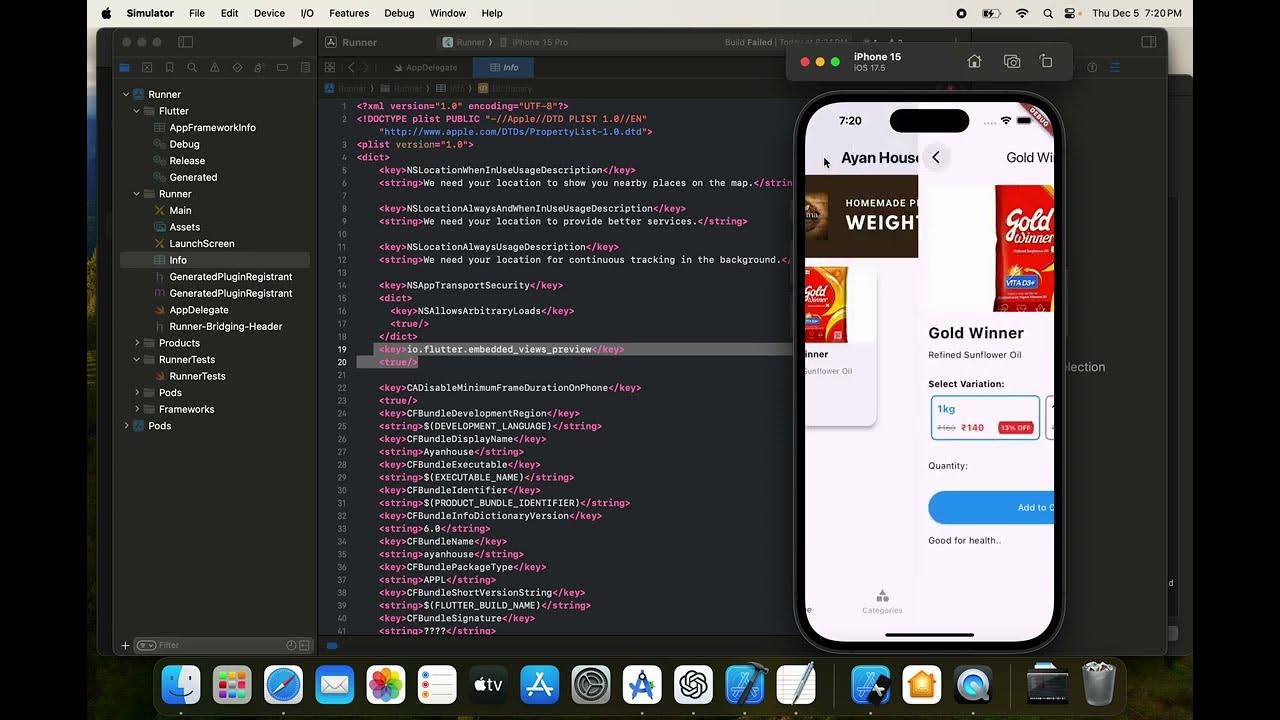Collapse the inner Runner group disclosure triangle
This screenshot has height=720, width=1280.
coord(137,194)
